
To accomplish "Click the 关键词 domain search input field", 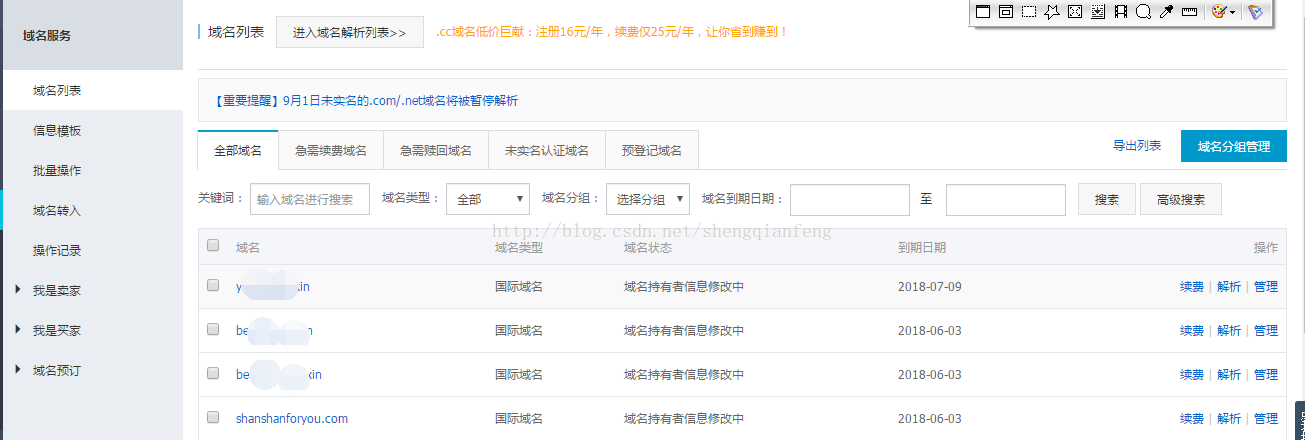I will coord(309,199).
